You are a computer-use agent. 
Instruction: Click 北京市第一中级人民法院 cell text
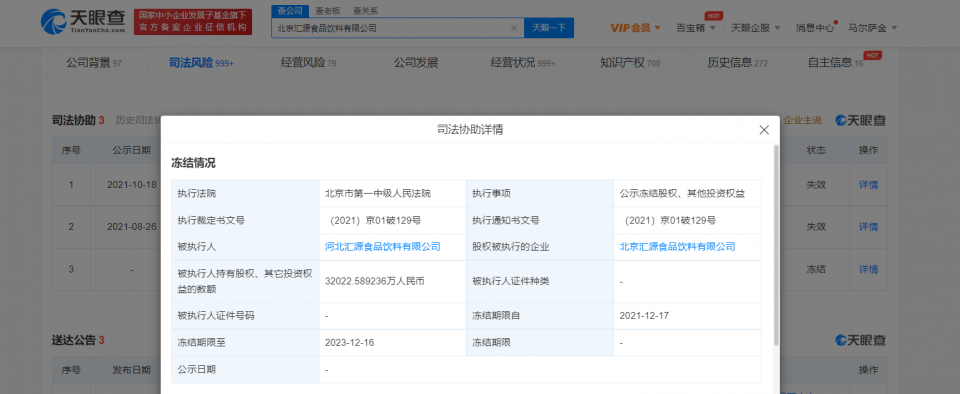coord(378,193)
